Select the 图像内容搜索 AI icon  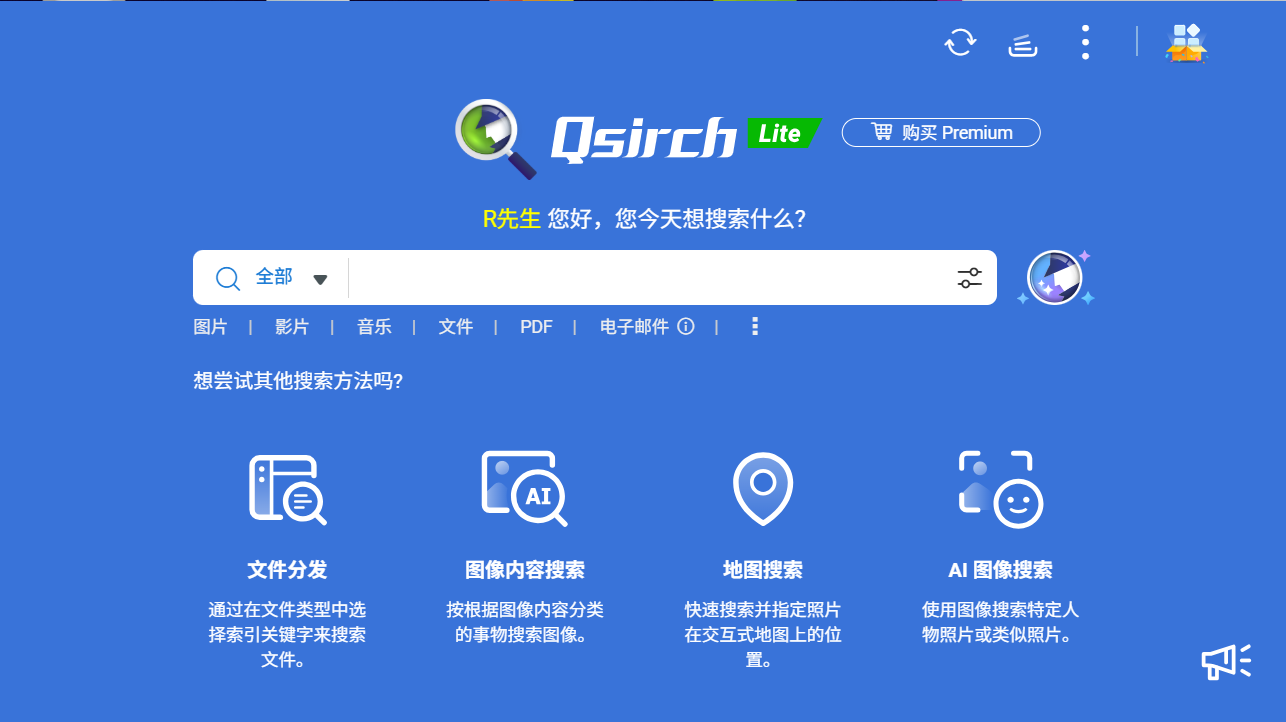[524, 489]
